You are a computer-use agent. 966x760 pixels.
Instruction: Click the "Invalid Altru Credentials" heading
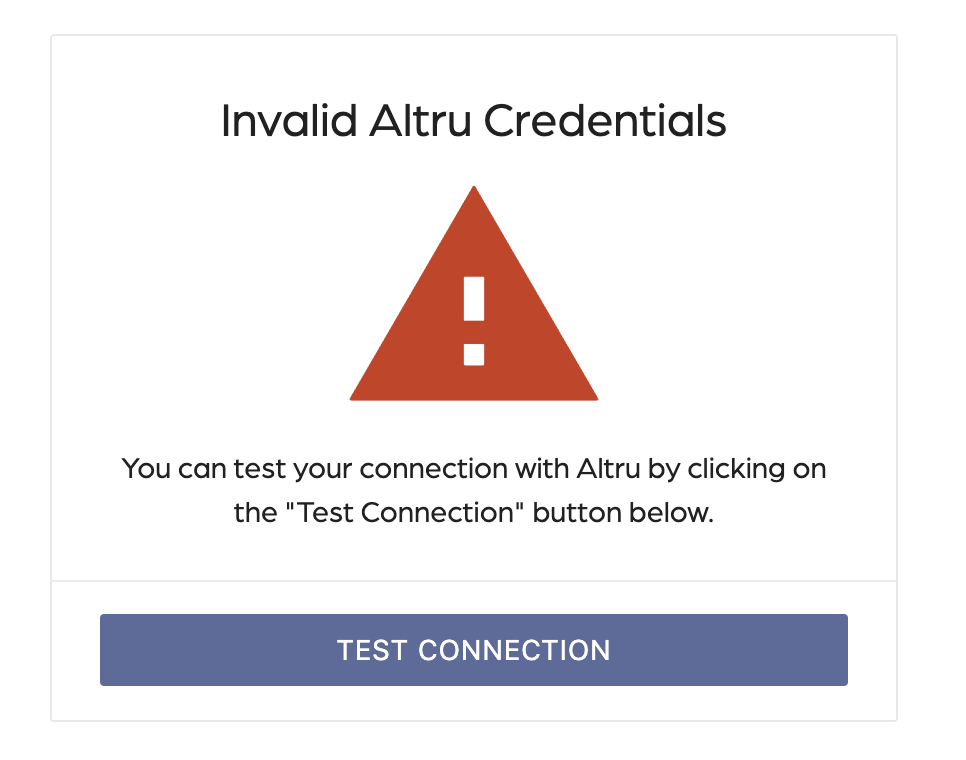pyautogui.click(x=473, y=121)
